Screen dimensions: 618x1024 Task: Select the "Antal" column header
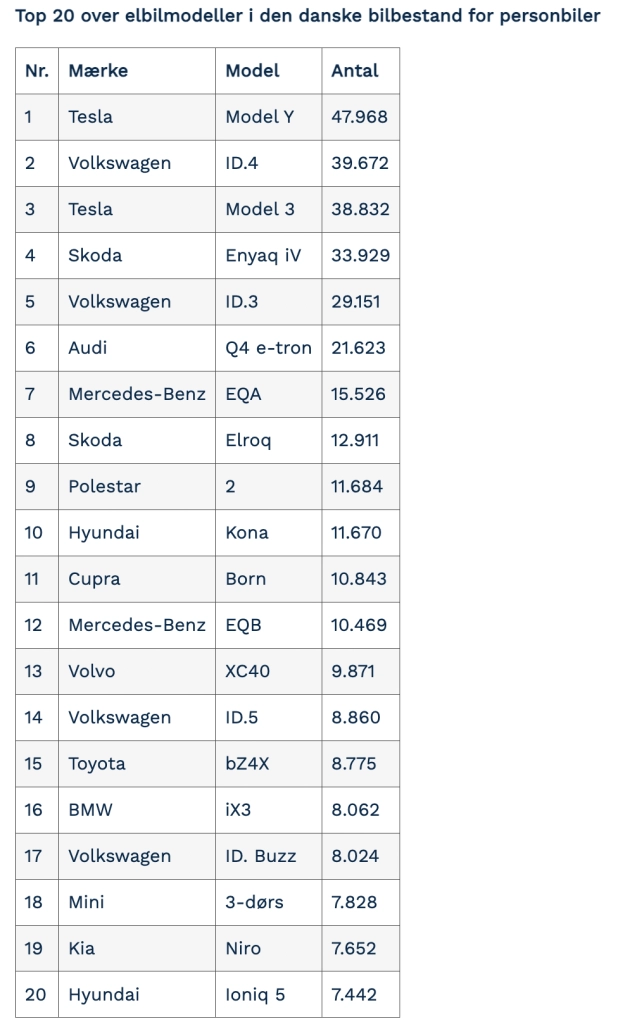click(355, 71)
